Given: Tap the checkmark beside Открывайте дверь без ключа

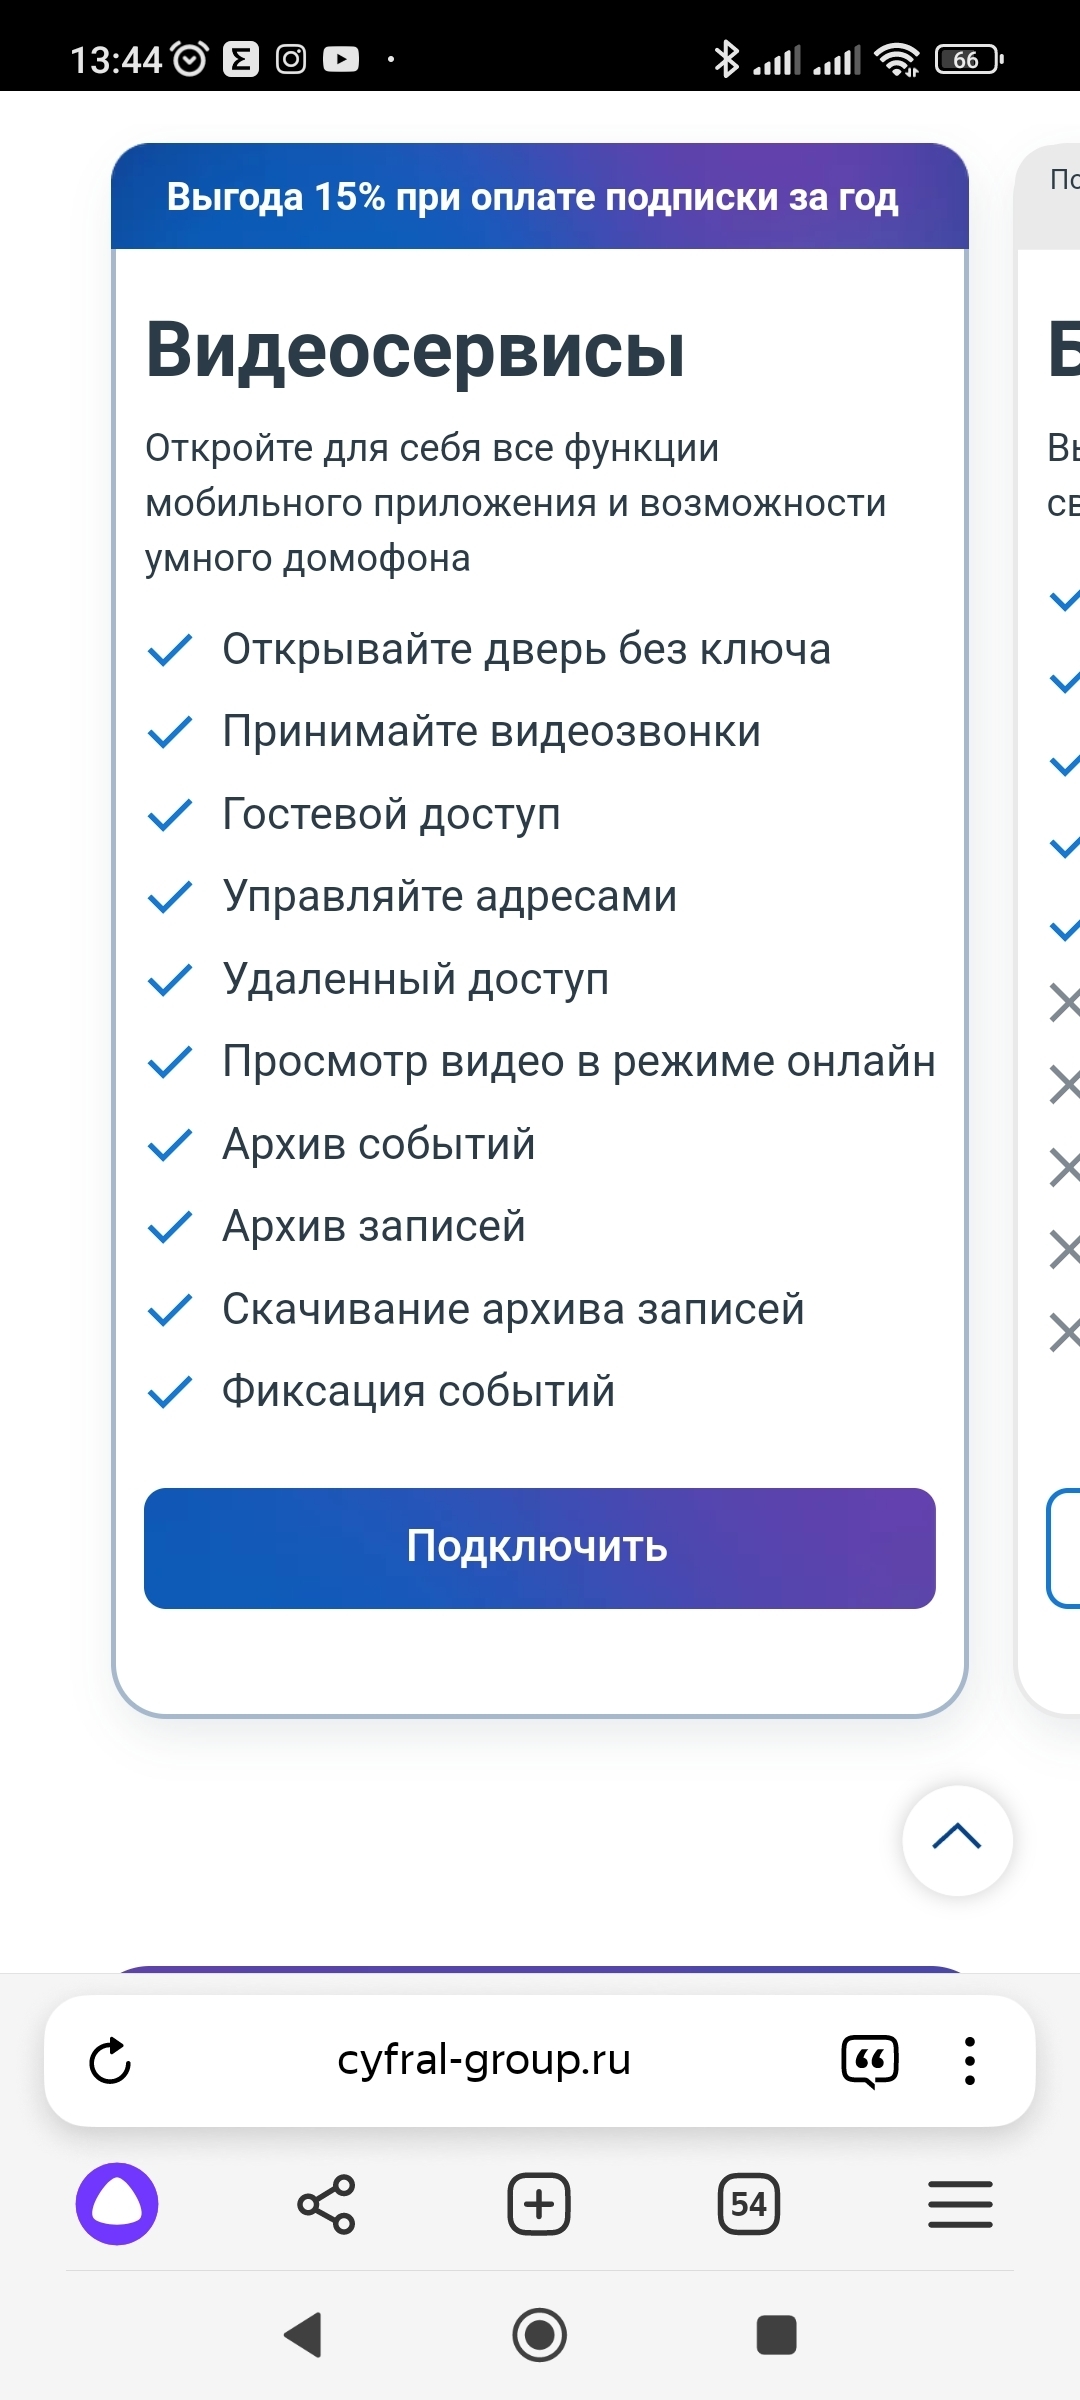Looking at the screenshot, I should coord(169,650).
